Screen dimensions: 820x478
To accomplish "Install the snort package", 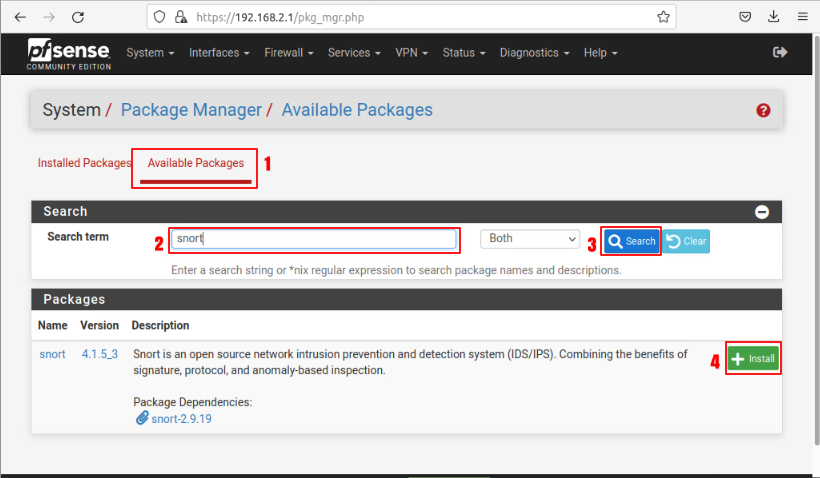I will (753, 359).
